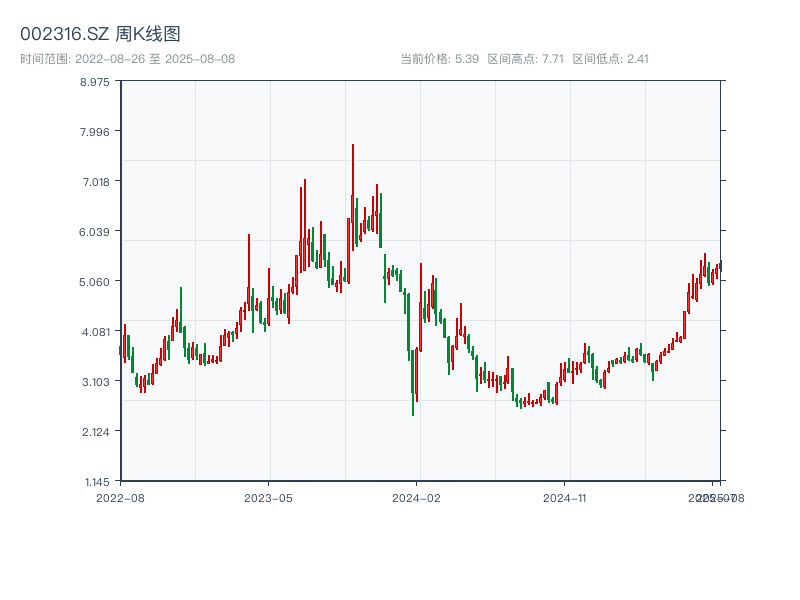Click x-axis date label 2023-05

pyautogui.click(x=268, y=498)
